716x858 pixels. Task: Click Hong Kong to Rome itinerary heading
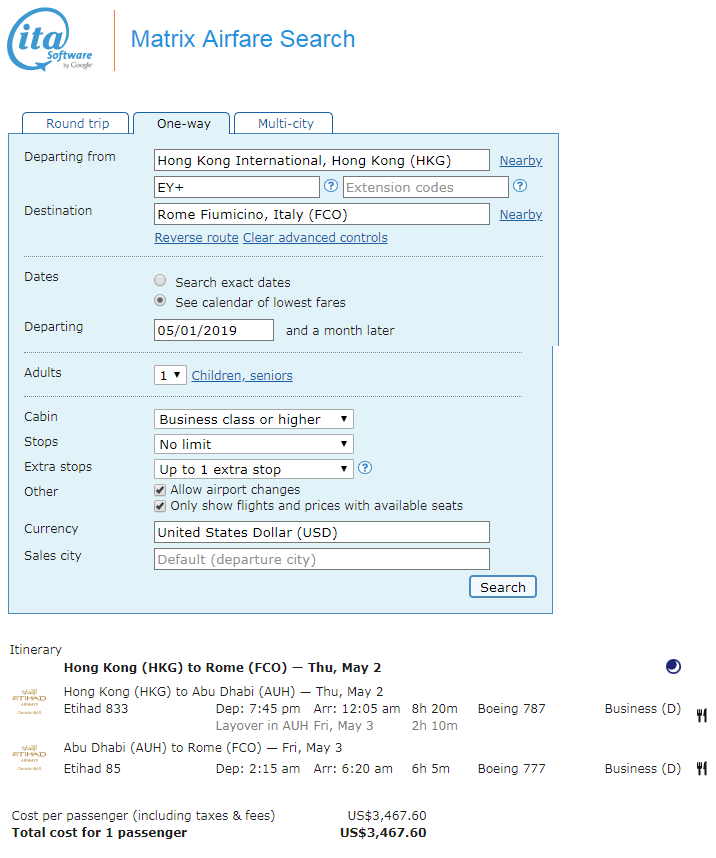point(222,668)
